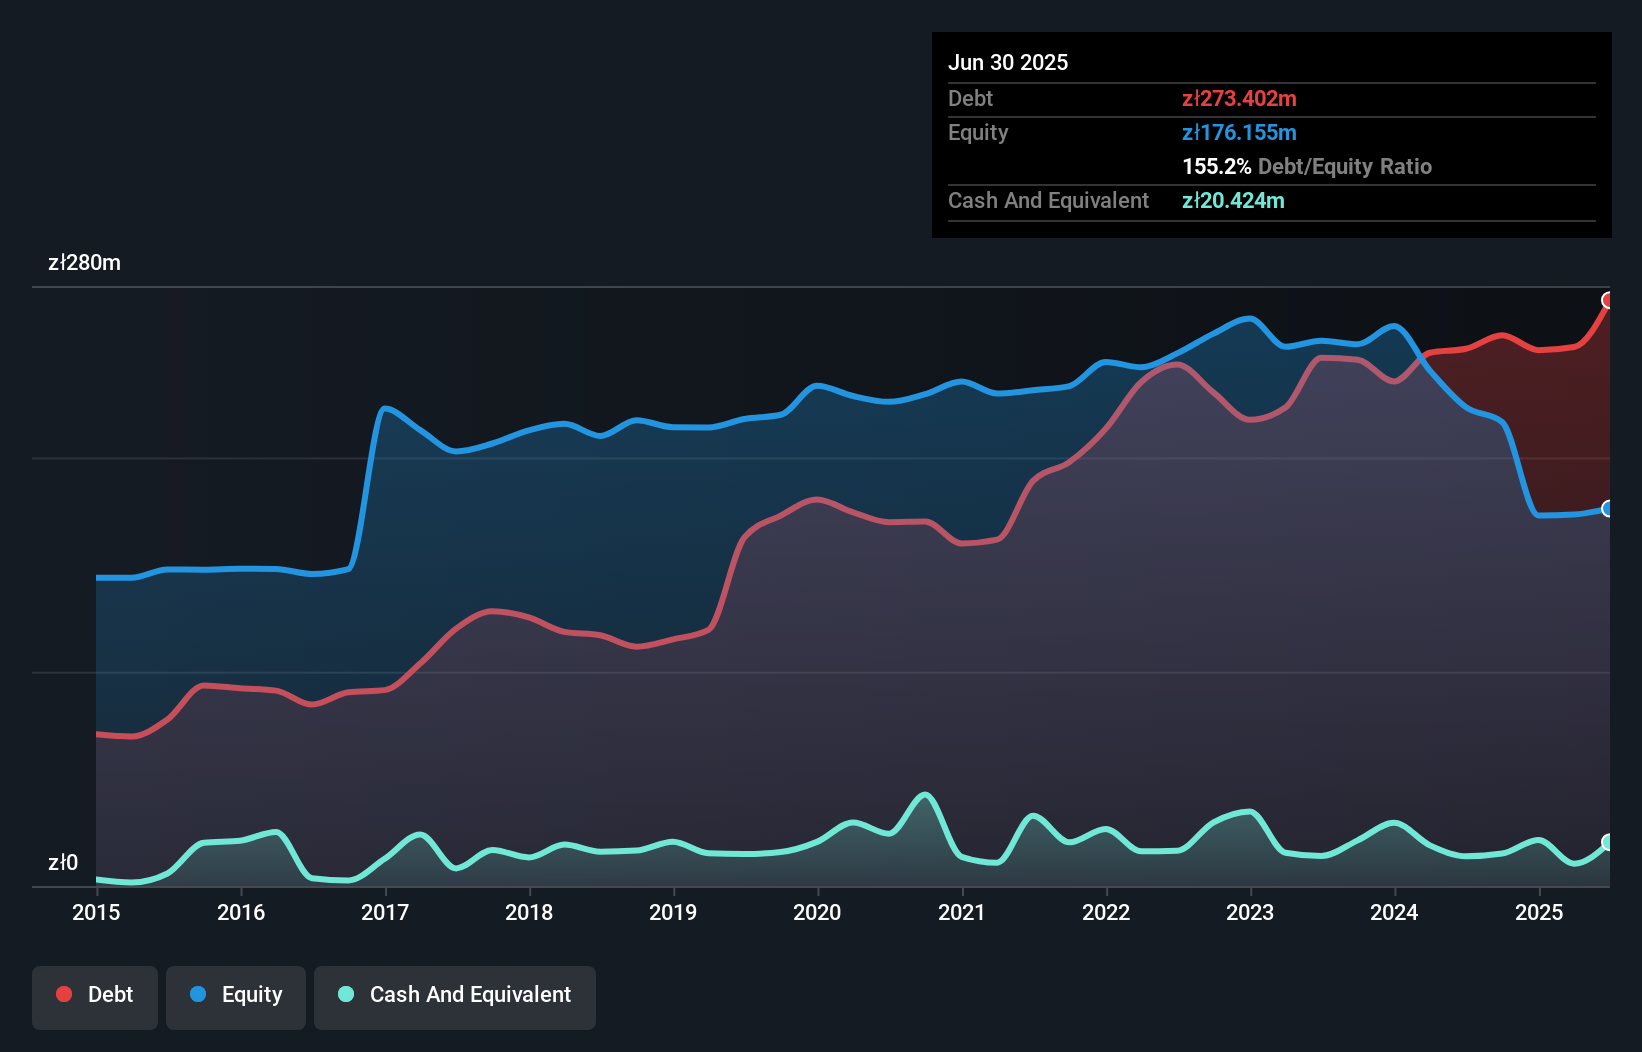Click the zł0 y-axis label
1642x1052 pixels.
coord(63,862)
